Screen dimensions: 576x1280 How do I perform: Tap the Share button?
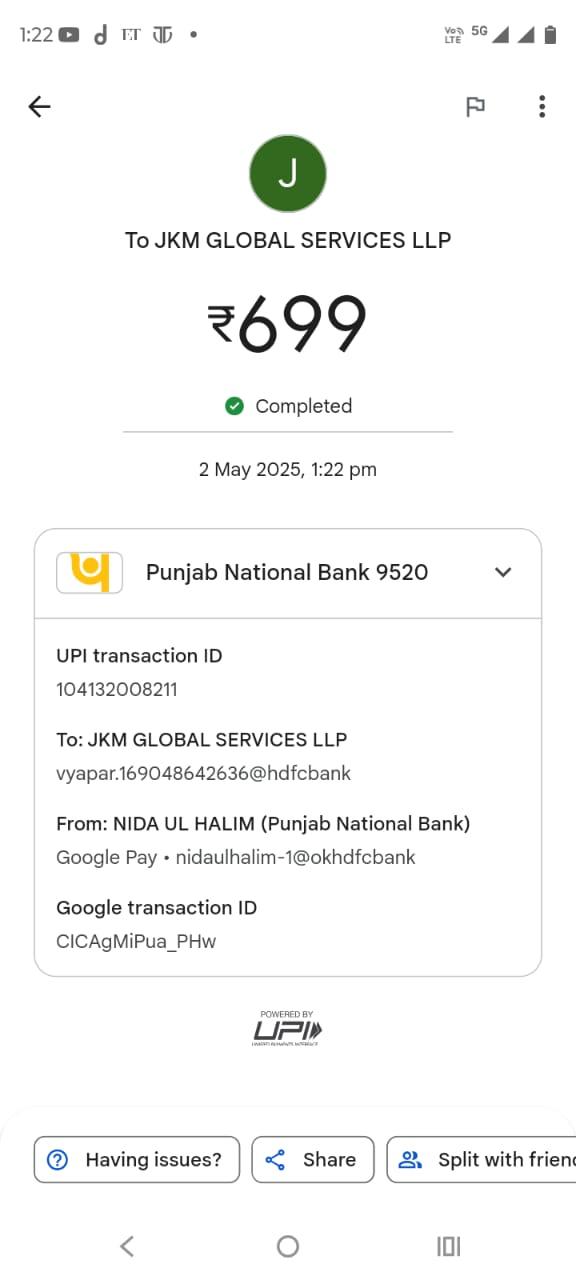[313, 1160]
